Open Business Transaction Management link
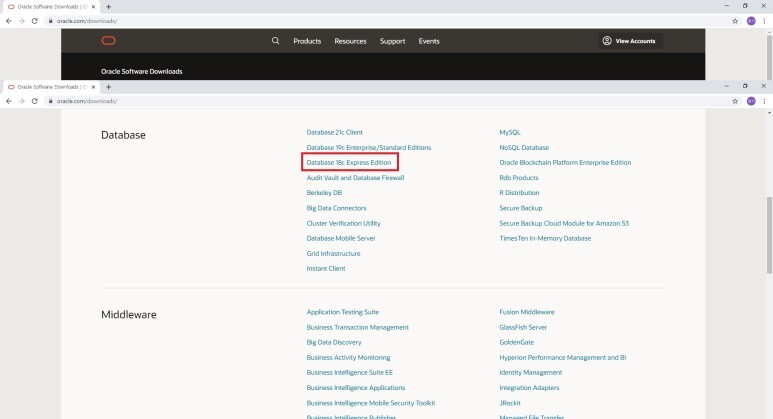This screenshot has width=773, height=419. click(357, 327)
